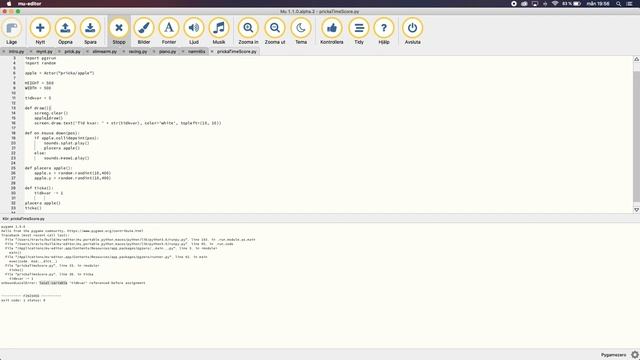Open the Apple menu
Viewport: 640px width, 360px height.
[x=9, y=4]
